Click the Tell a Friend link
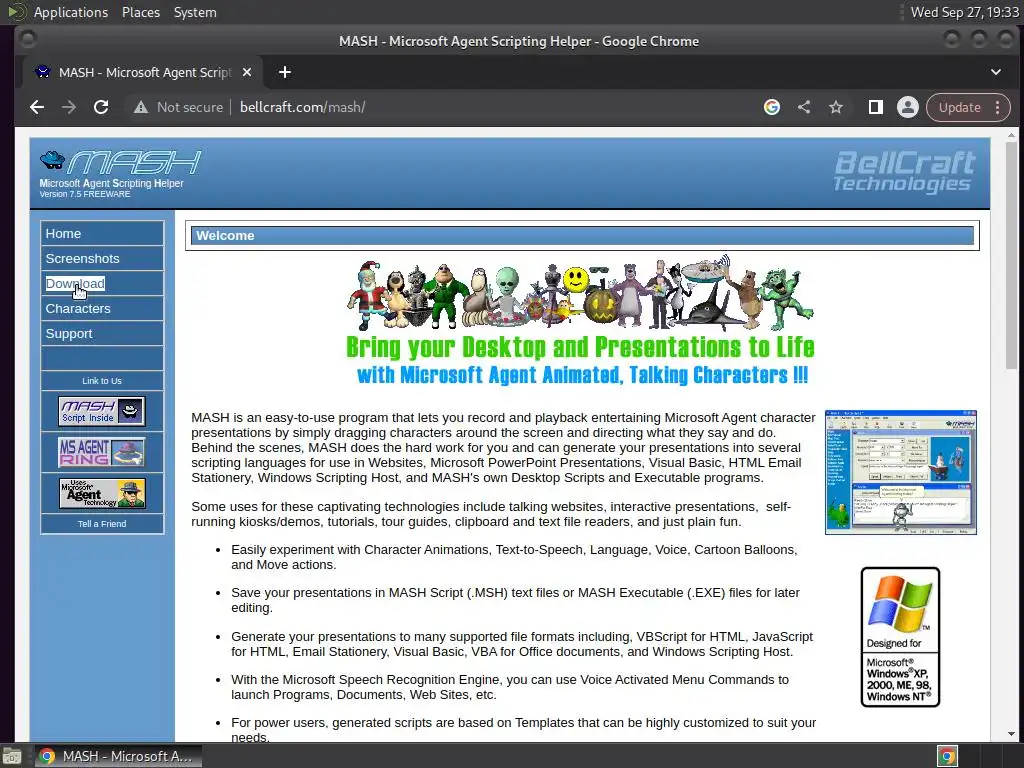 (102, 524)
